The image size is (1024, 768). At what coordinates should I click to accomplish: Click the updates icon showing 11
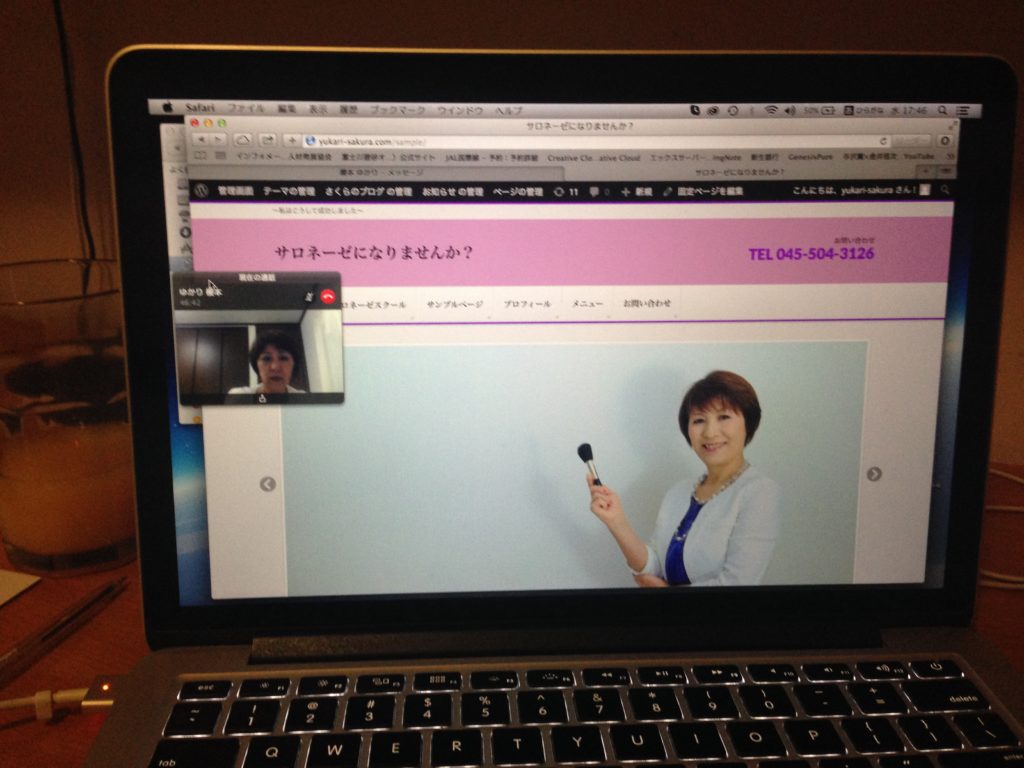coord(566,191)
